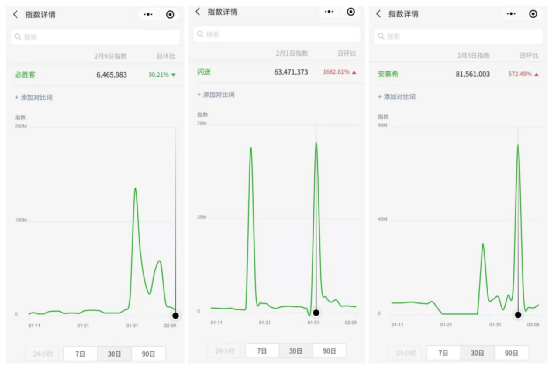This screenshot has height=368, width=553.
Task: Focus the search field in 必胜客 panel
Action: [x=96, y=37]
